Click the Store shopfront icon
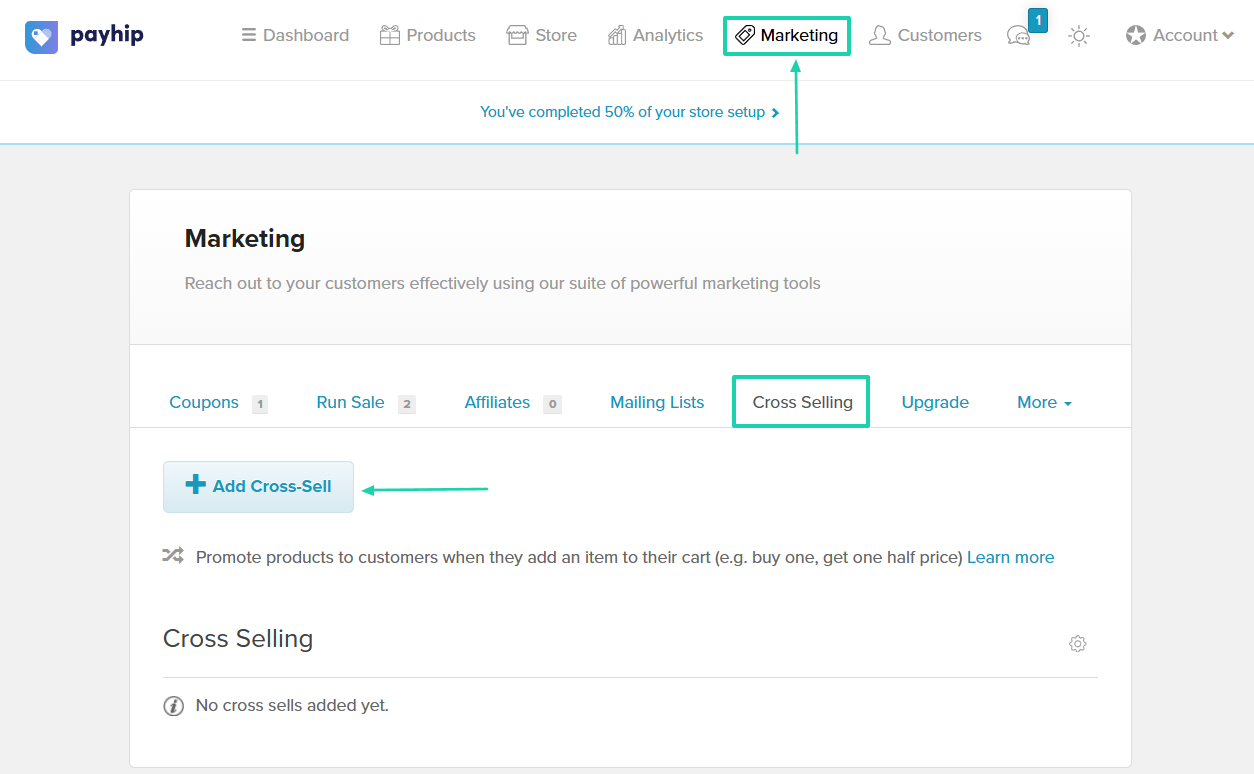Viewport: 1254px width, 774px height. click(x=516, y=36)
